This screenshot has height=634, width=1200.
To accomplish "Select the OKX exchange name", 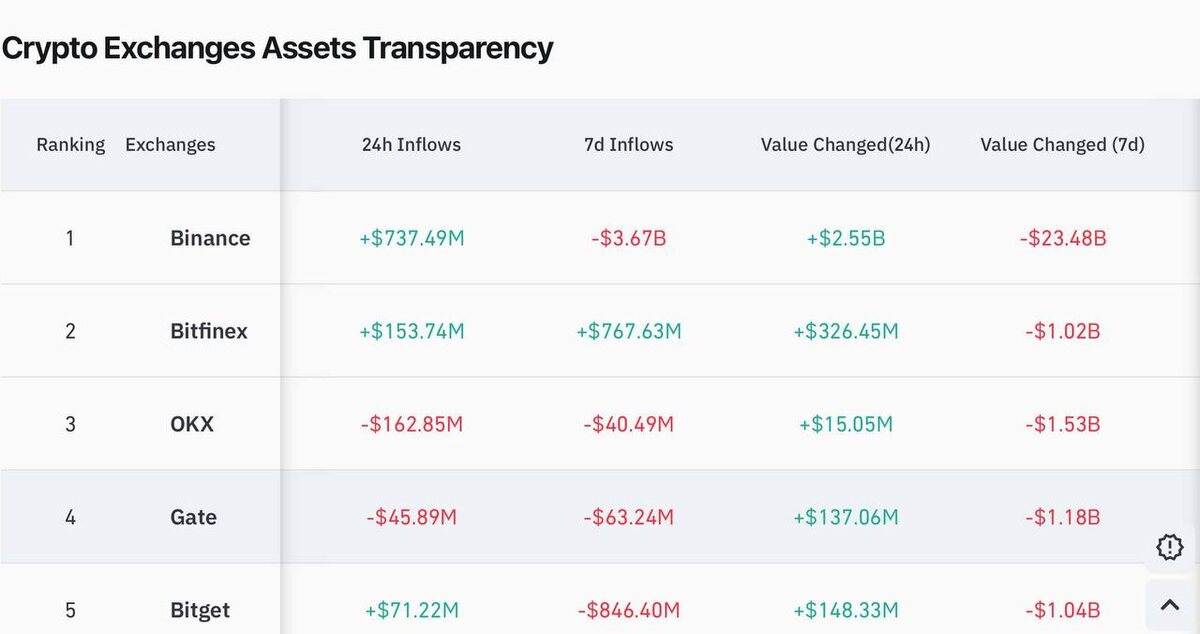I will tap(192, 424).
